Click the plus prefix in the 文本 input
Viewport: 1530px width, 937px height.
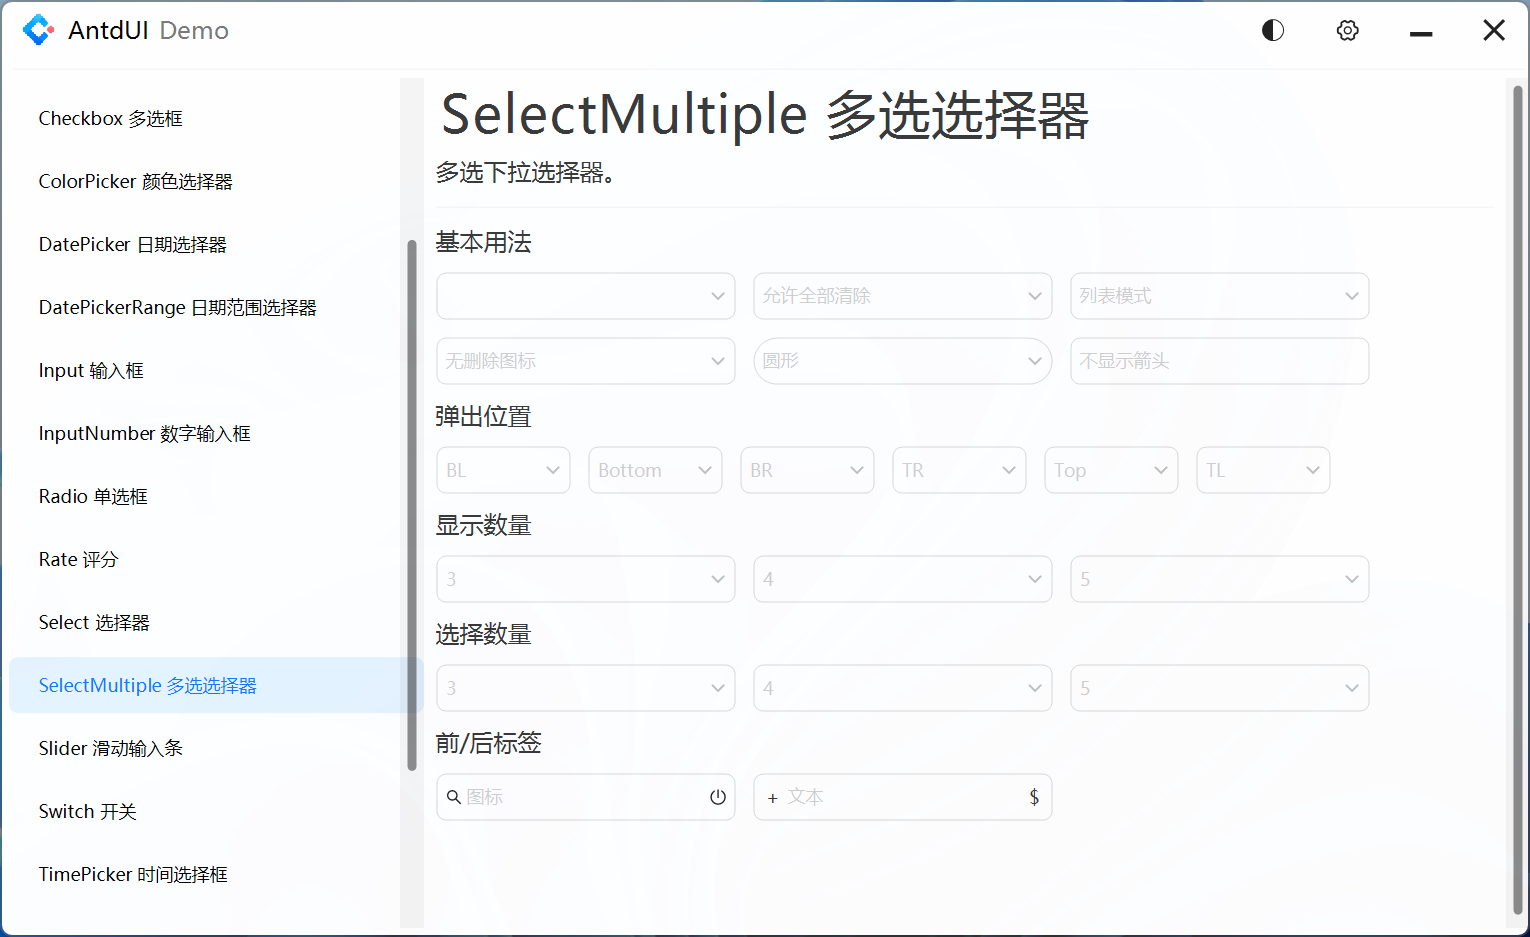point(771,797)
